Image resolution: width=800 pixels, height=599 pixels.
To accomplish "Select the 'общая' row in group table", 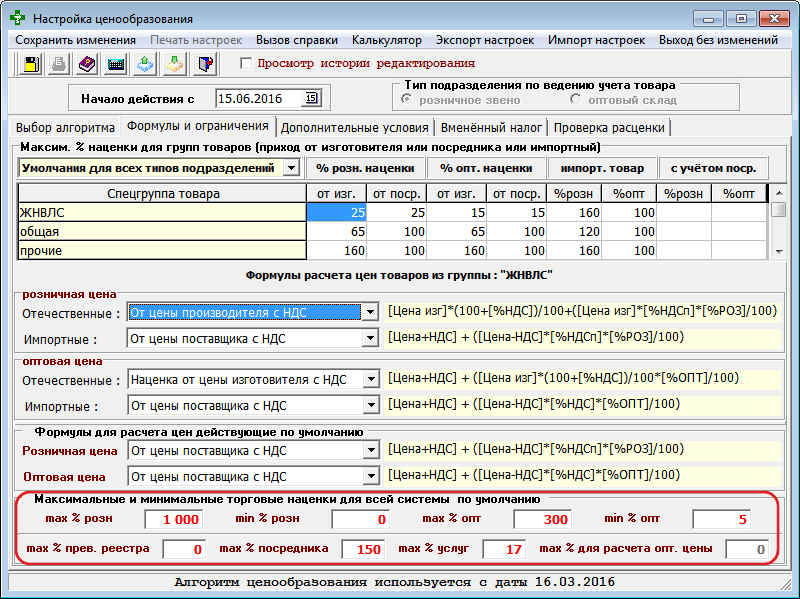I will (x=162, y=231).
